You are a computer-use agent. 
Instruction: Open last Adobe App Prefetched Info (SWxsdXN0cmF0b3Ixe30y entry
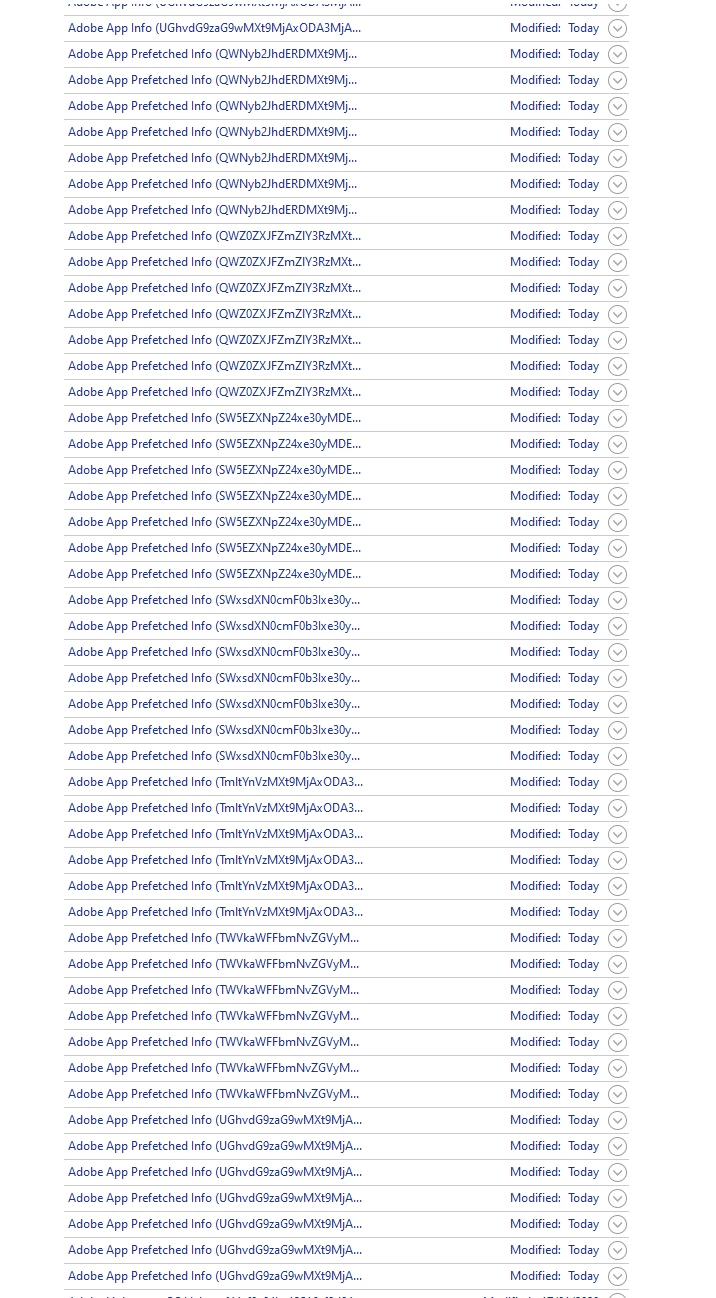pos(214,756)
